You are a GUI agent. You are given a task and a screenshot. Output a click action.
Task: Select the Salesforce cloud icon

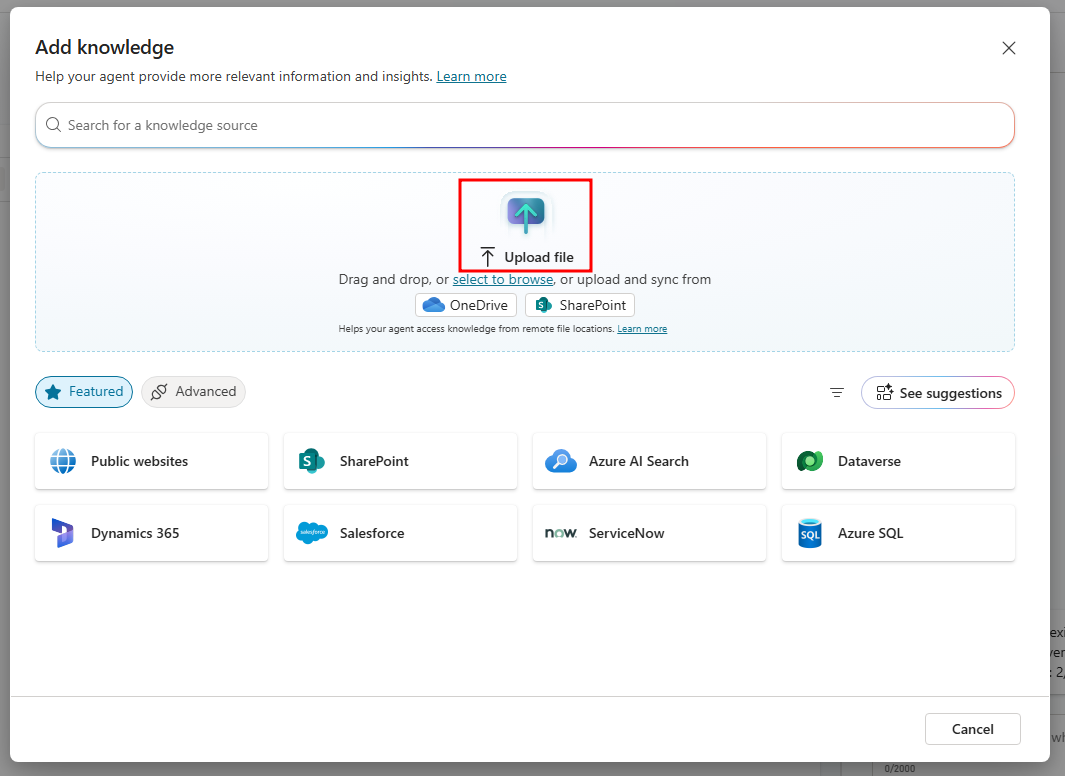pyautogui.click(x=312, y=533)
